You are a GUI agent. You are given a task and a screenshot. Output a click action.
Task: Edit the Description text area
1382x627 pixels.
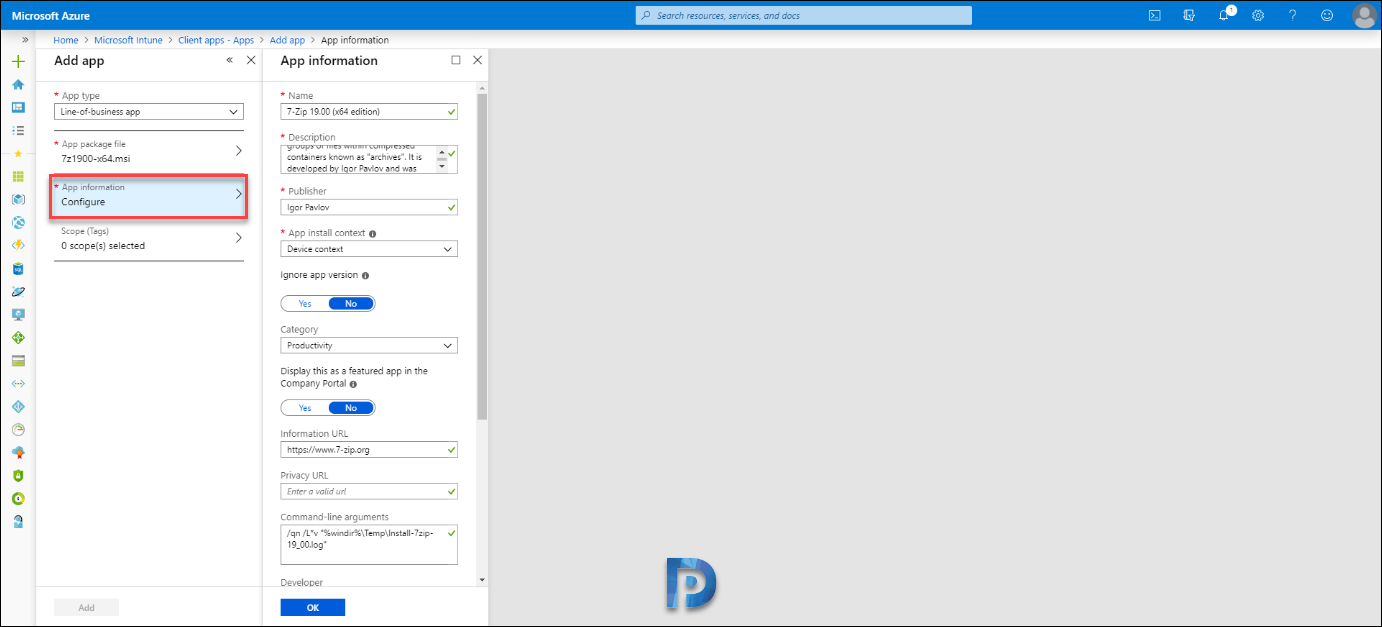369,159
